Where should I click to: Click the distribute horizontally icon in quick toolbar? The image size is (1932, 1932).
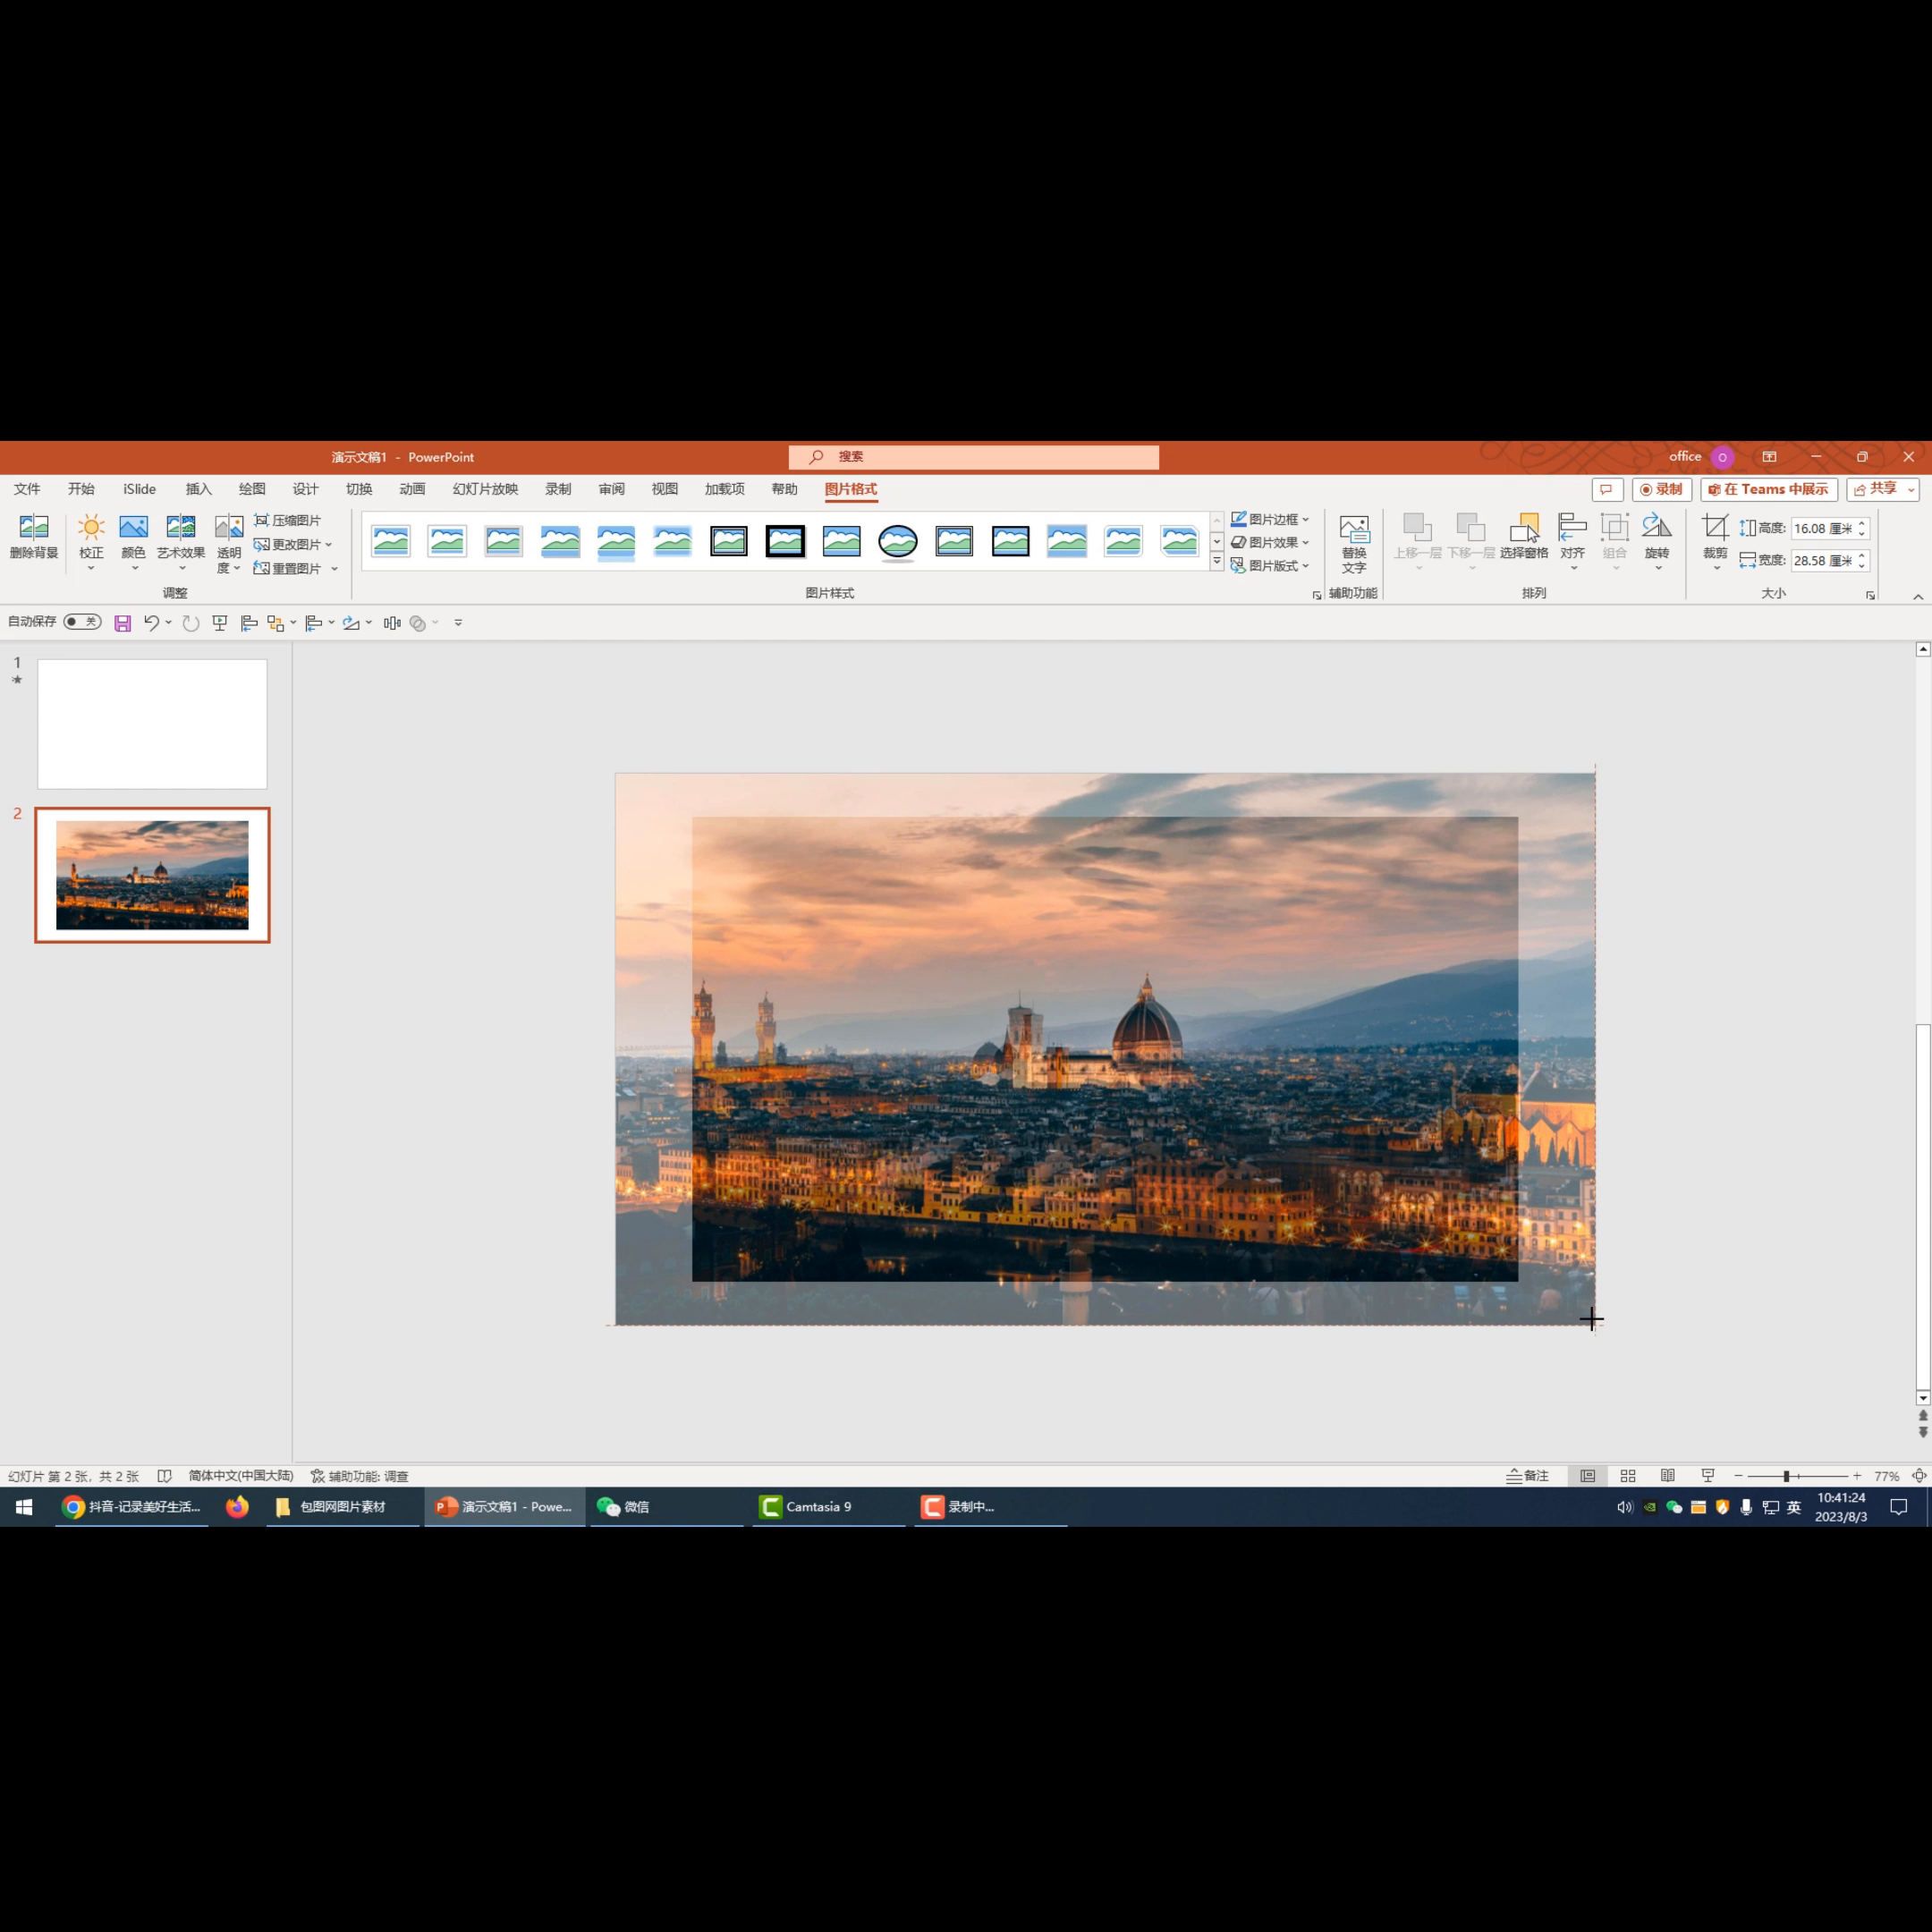pyautogui.click(x=392, y=623)
